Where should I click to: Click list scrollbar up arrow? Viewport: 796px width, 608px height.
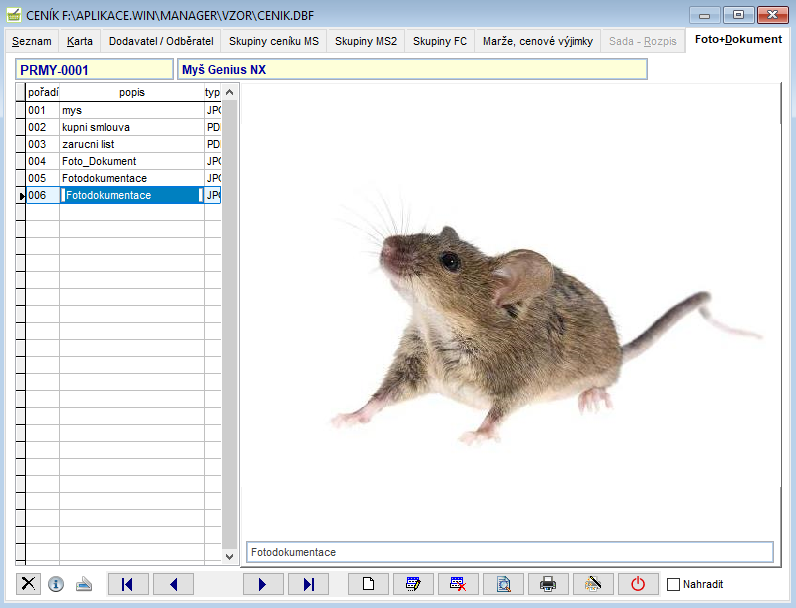[x=229, y=92]
